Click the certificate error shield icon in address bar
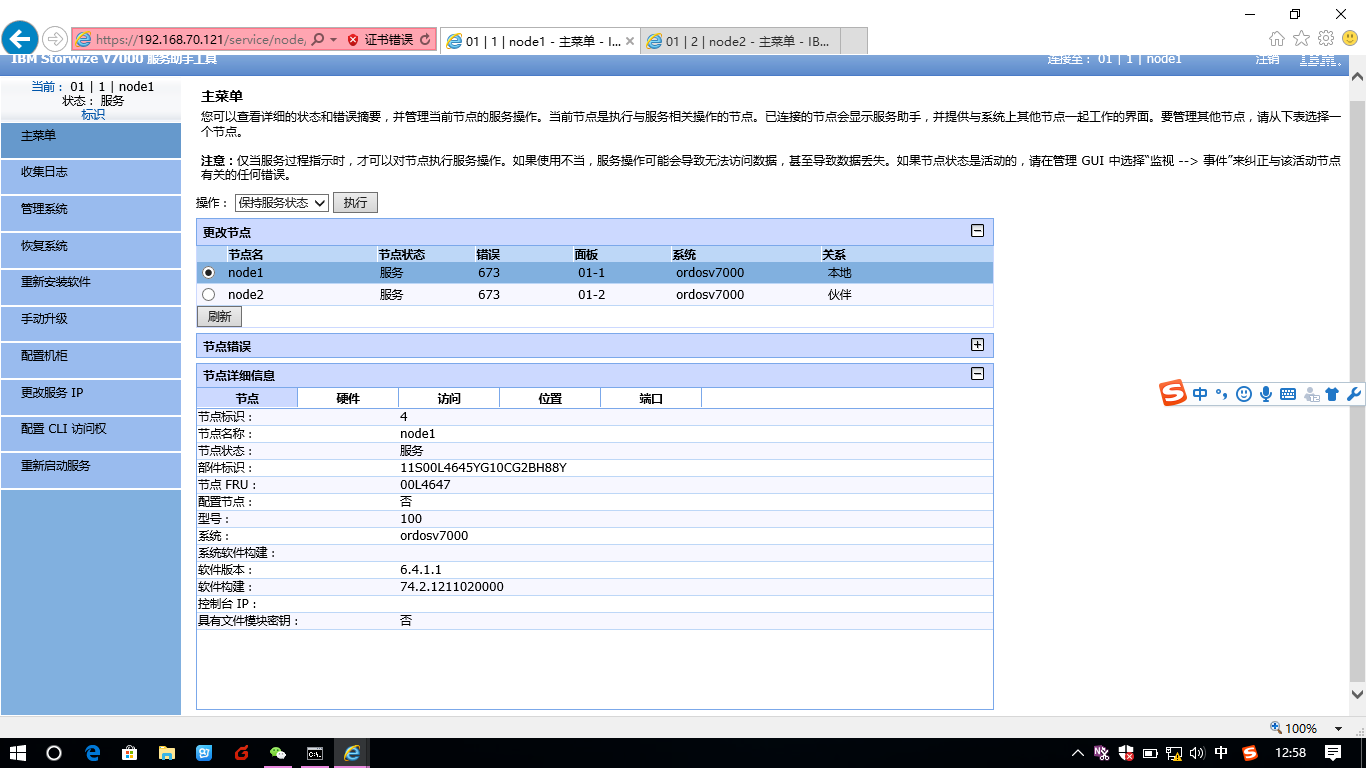This screenshot has width=1366, height=768. (352, 39)
